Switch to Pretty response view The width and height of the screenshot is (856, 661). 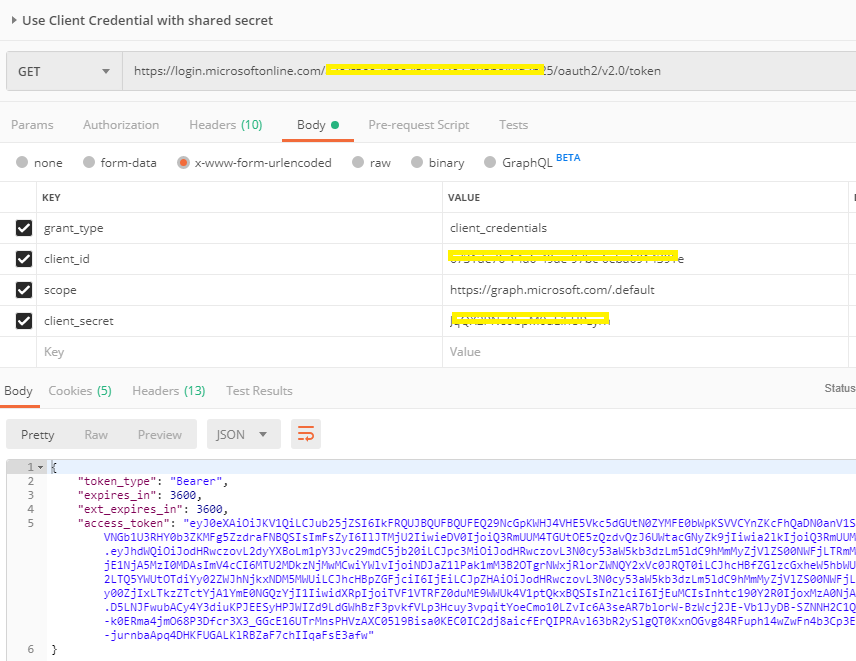point(38,434)
